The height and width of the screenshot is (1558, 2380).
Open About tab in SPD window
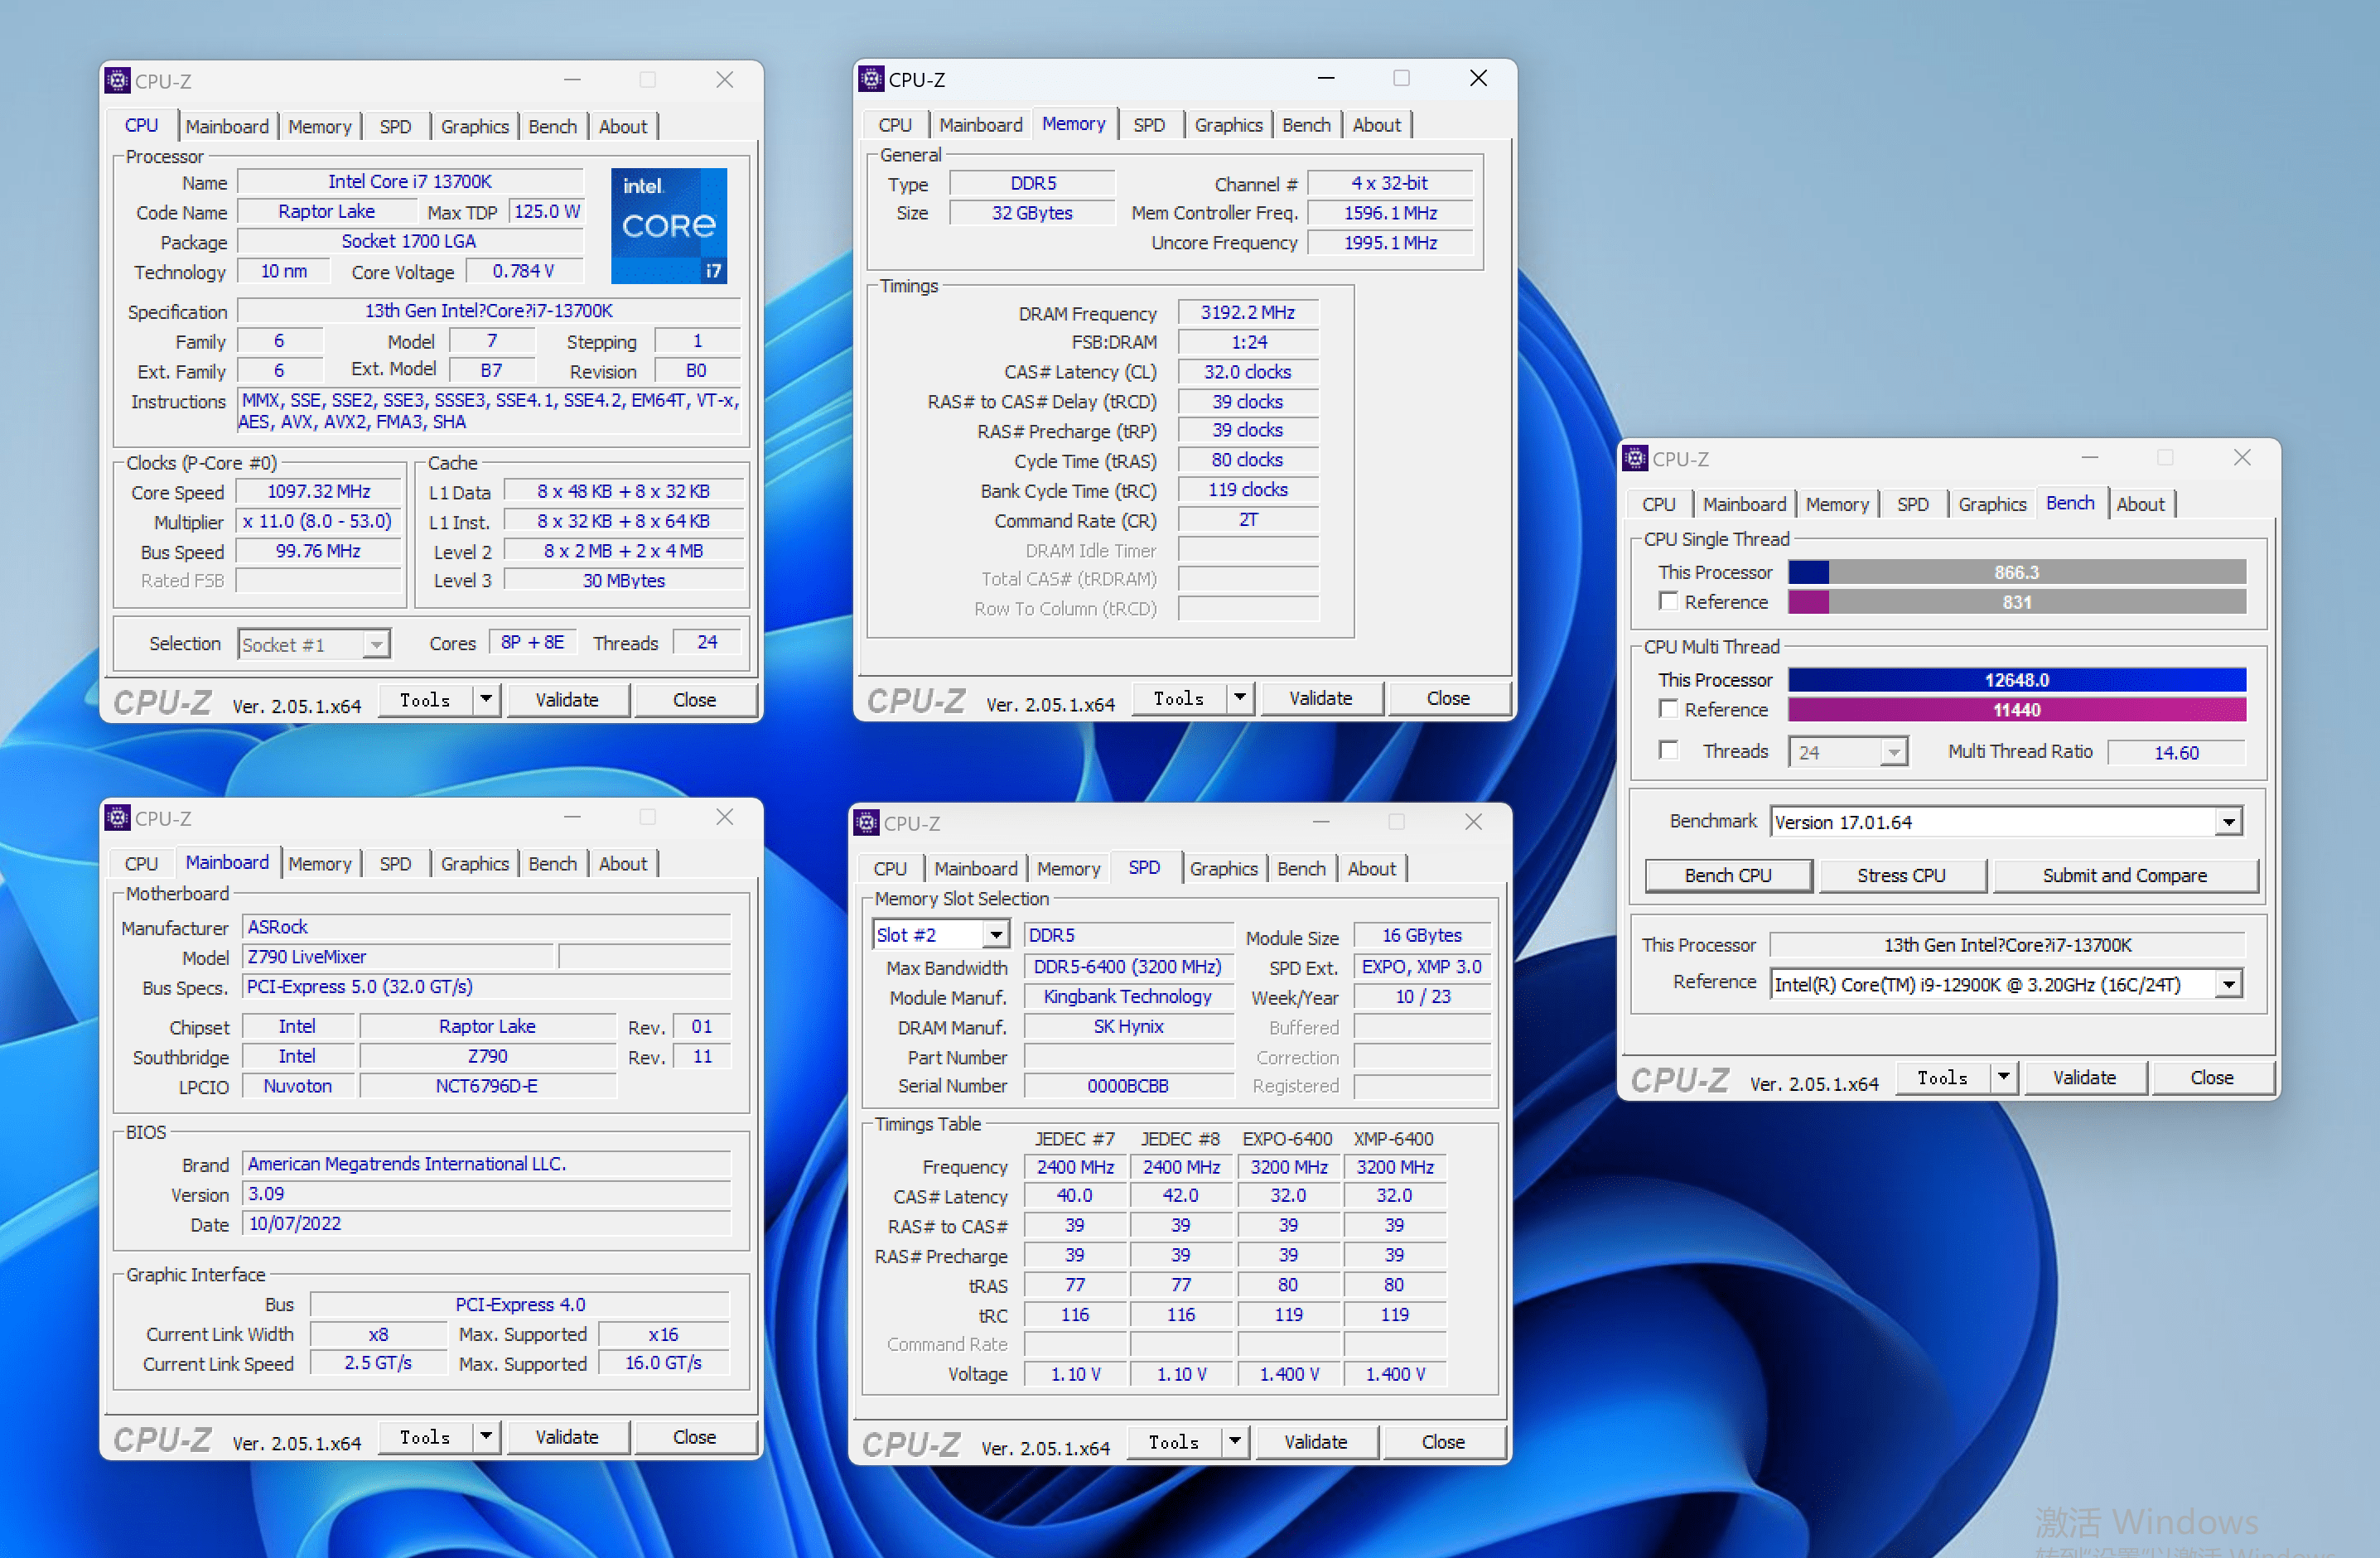coord(1371,868)
